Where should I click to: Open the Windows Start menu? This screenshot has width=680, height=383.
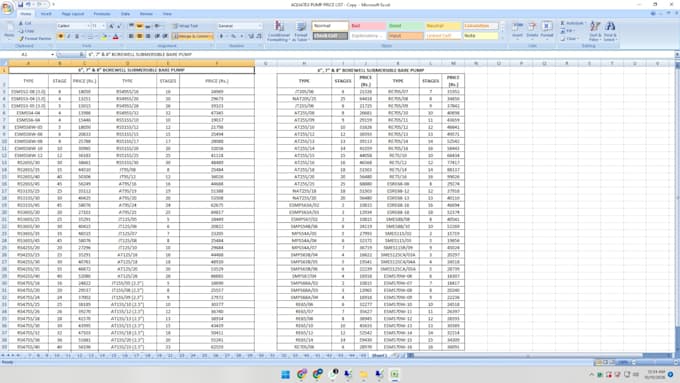[x=285, y=374]
